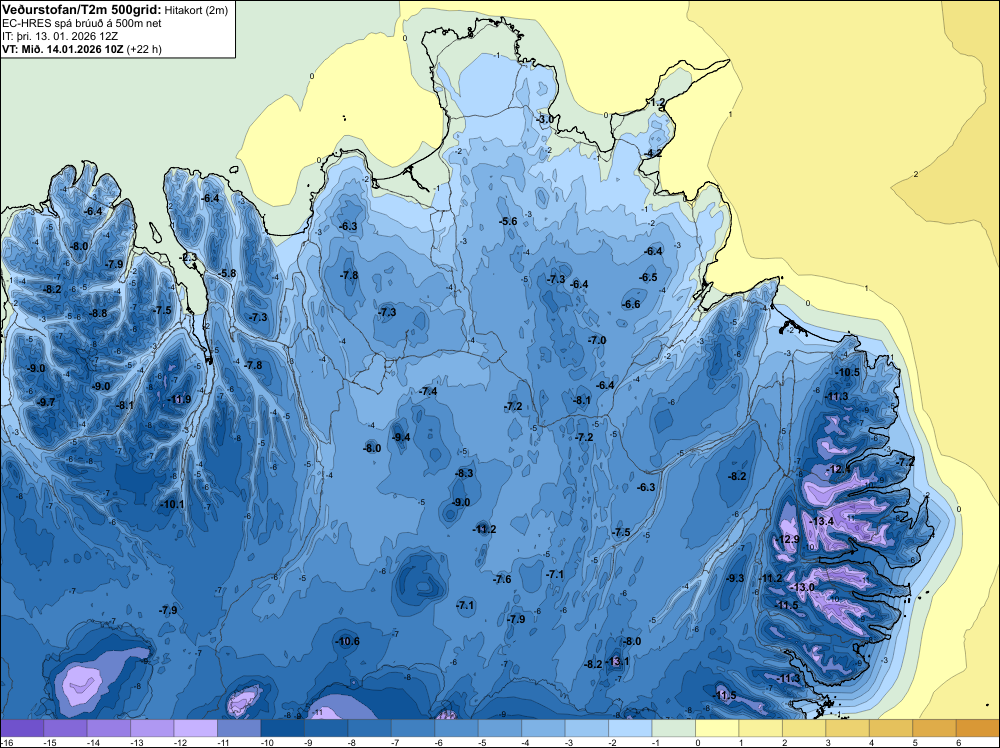This screenshot has width=1000, height=748.
Task: Click the '-6.6' temperature value on the map
Action: [631, 304]
